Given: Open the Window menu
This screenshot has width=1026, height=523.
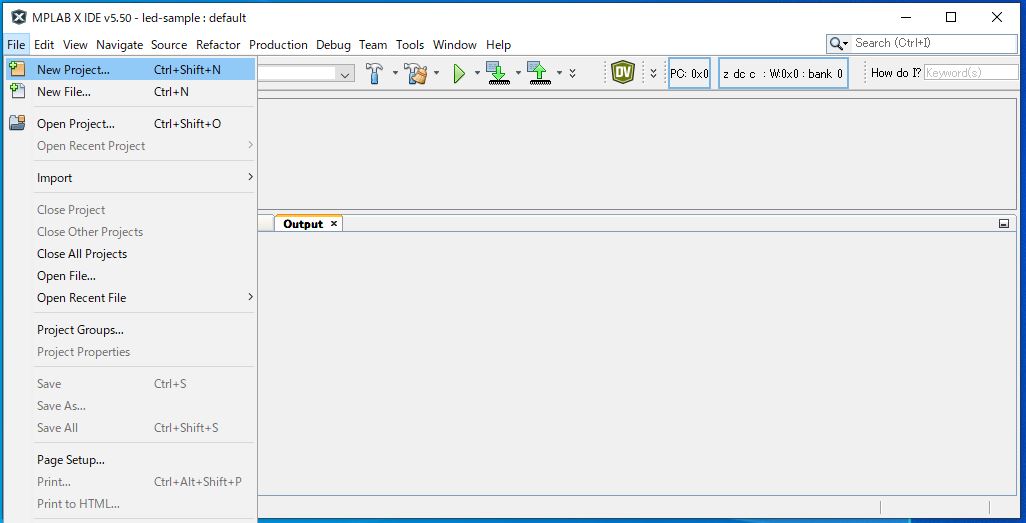Looking at the screenshot, I should (455, 45).
